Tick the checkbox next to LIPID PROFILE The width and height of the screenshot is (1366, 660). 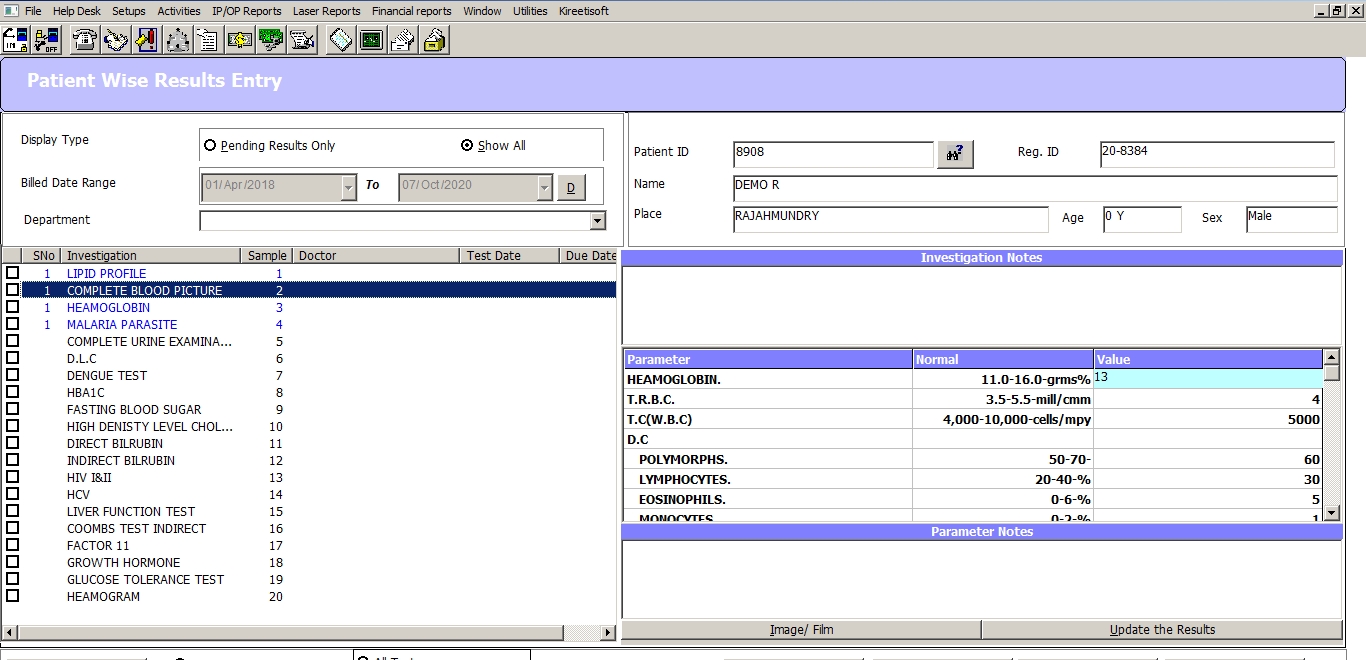click(13, 273)
